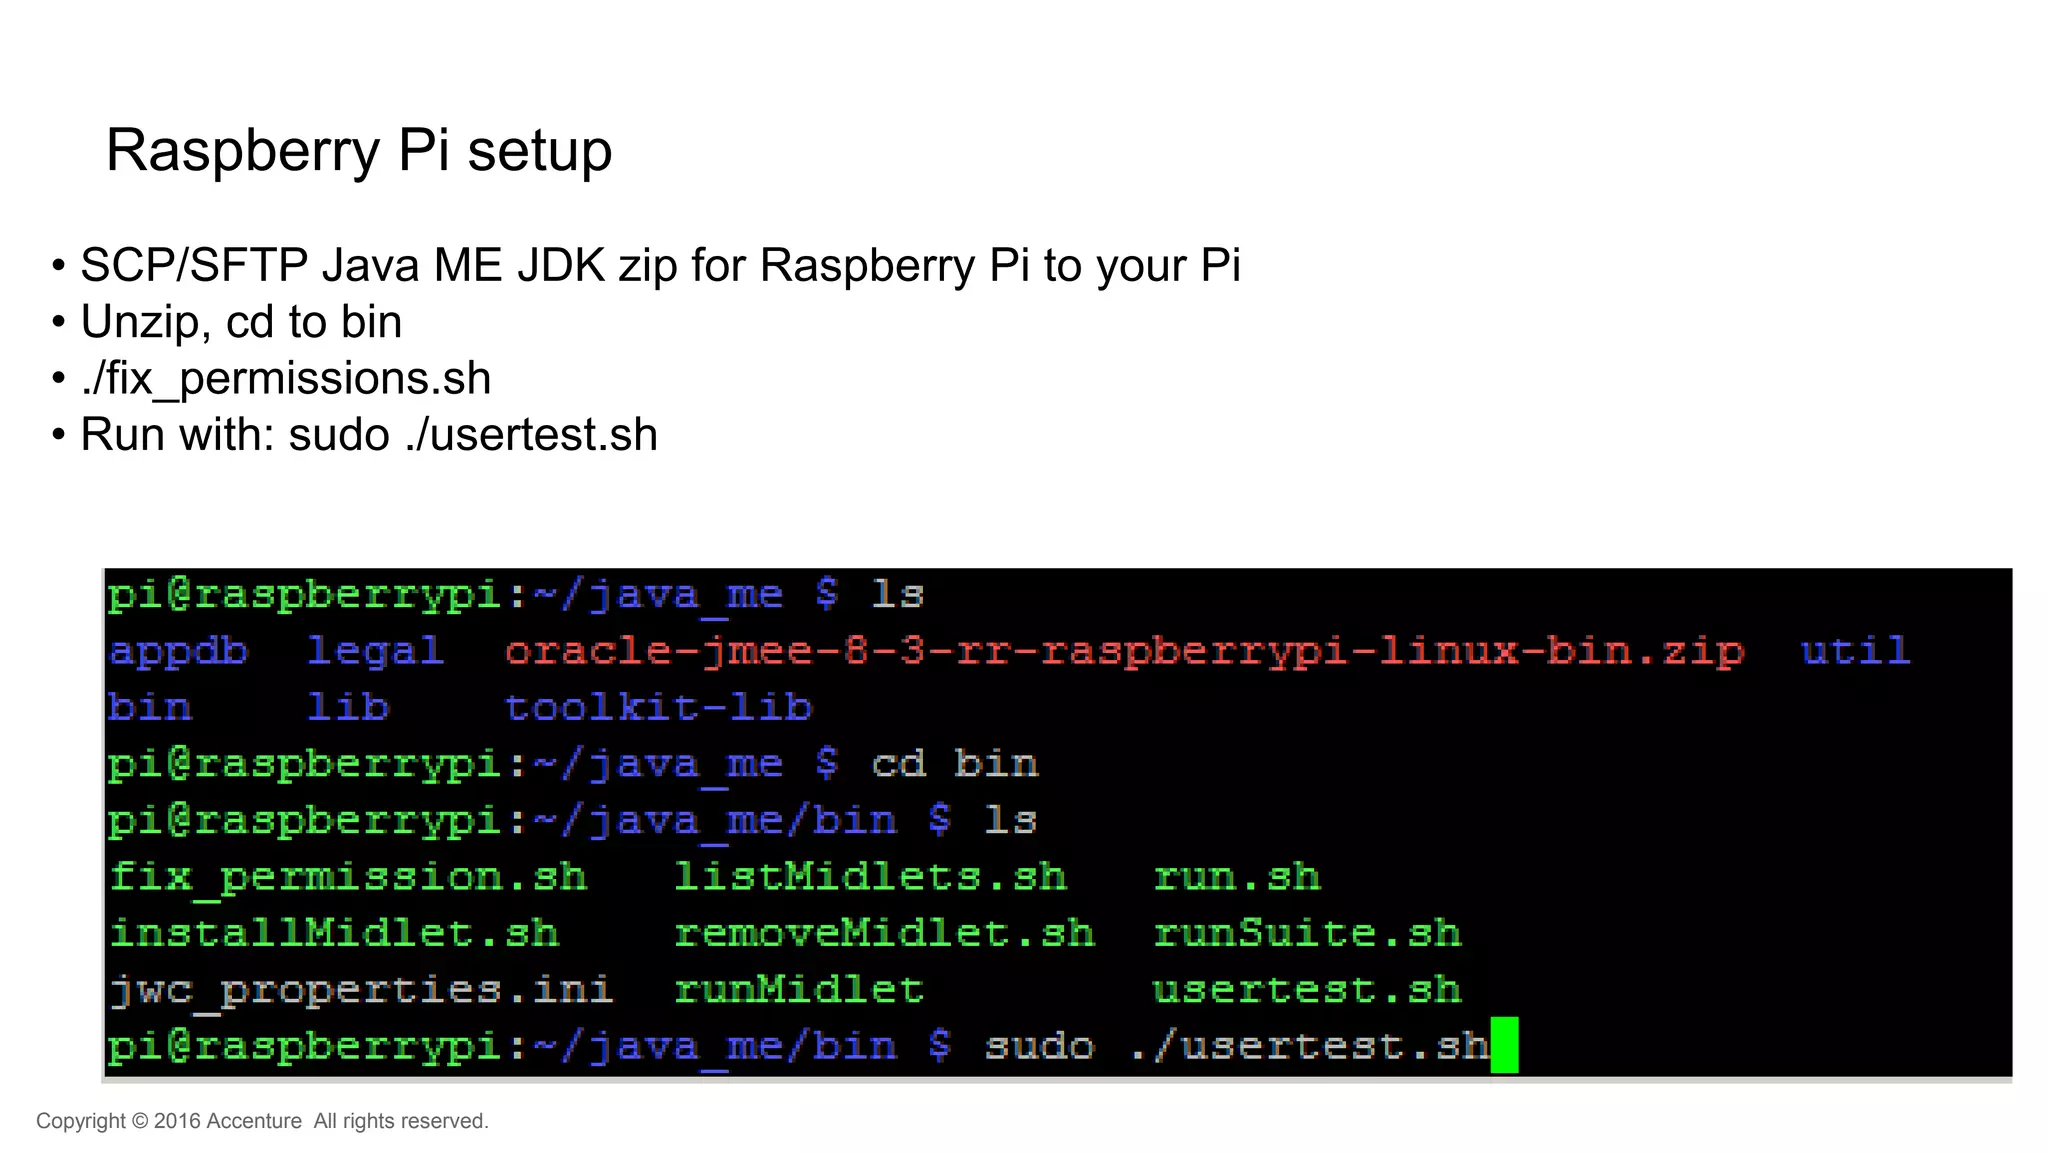Click the green terminal cursor block
Viewport: 2048px width, 1153px height.
click(x=1504, y=1045)
